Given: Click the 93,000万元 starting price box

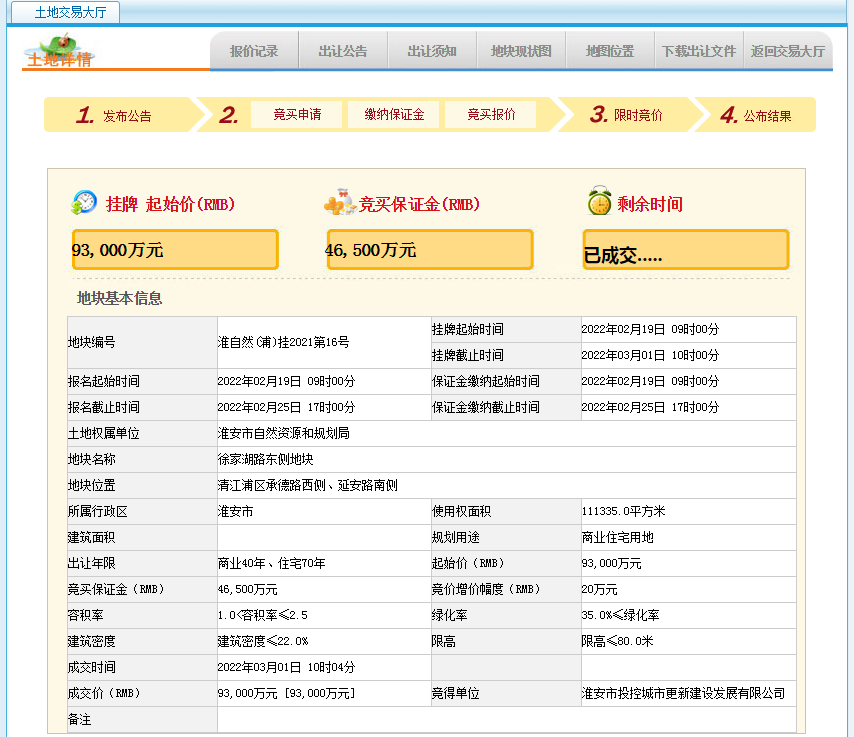Looking at the screenshot, I should 175,249.
